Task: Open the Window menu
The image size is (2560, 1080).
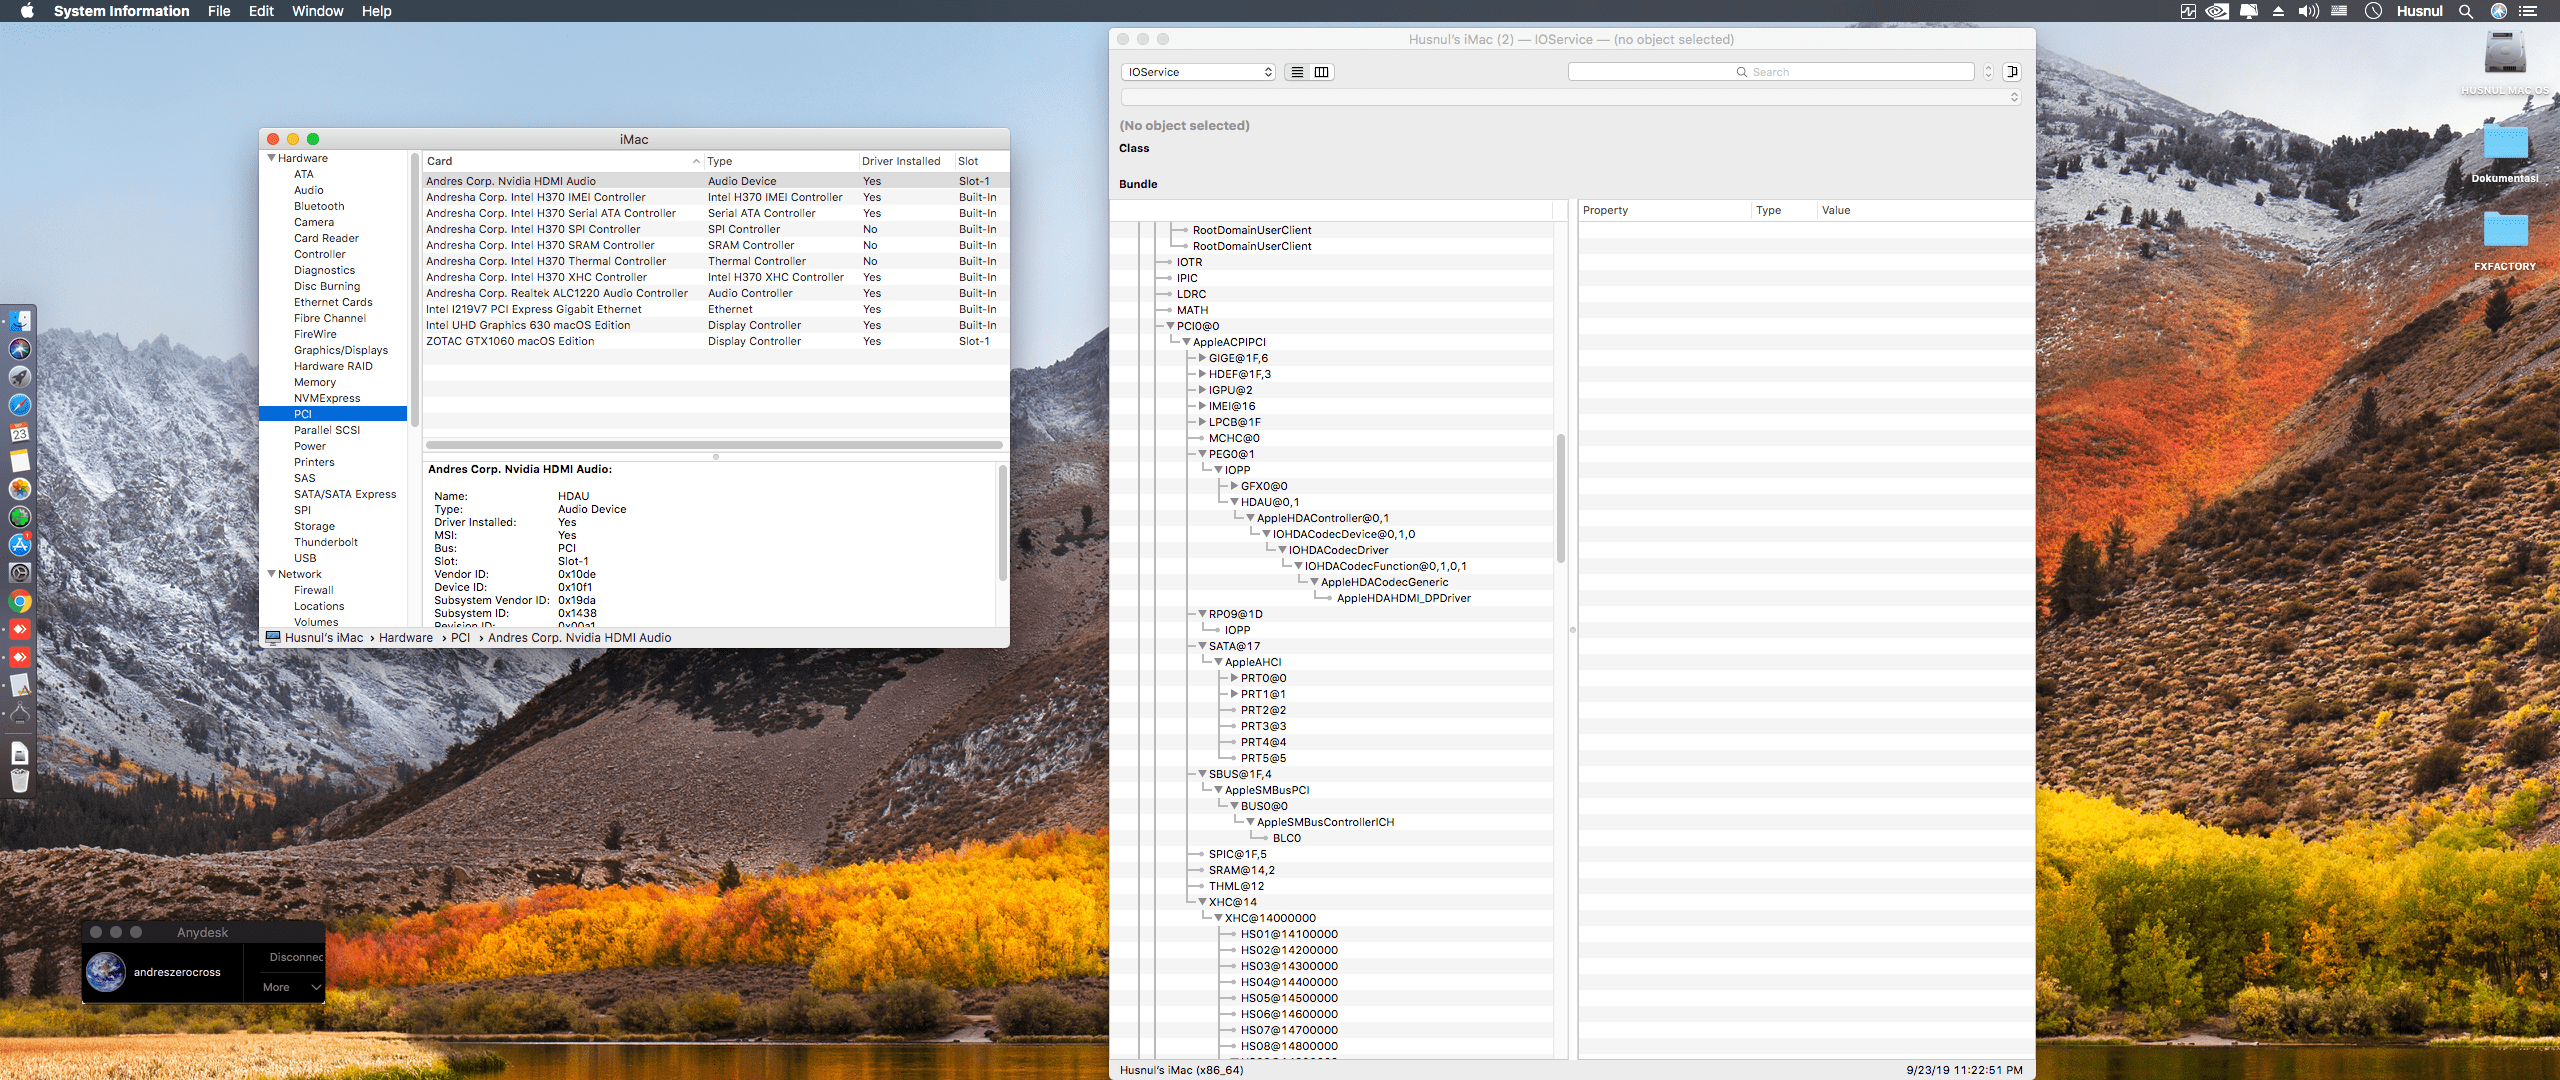Action: pyautogui.click(x=317, y=11)
